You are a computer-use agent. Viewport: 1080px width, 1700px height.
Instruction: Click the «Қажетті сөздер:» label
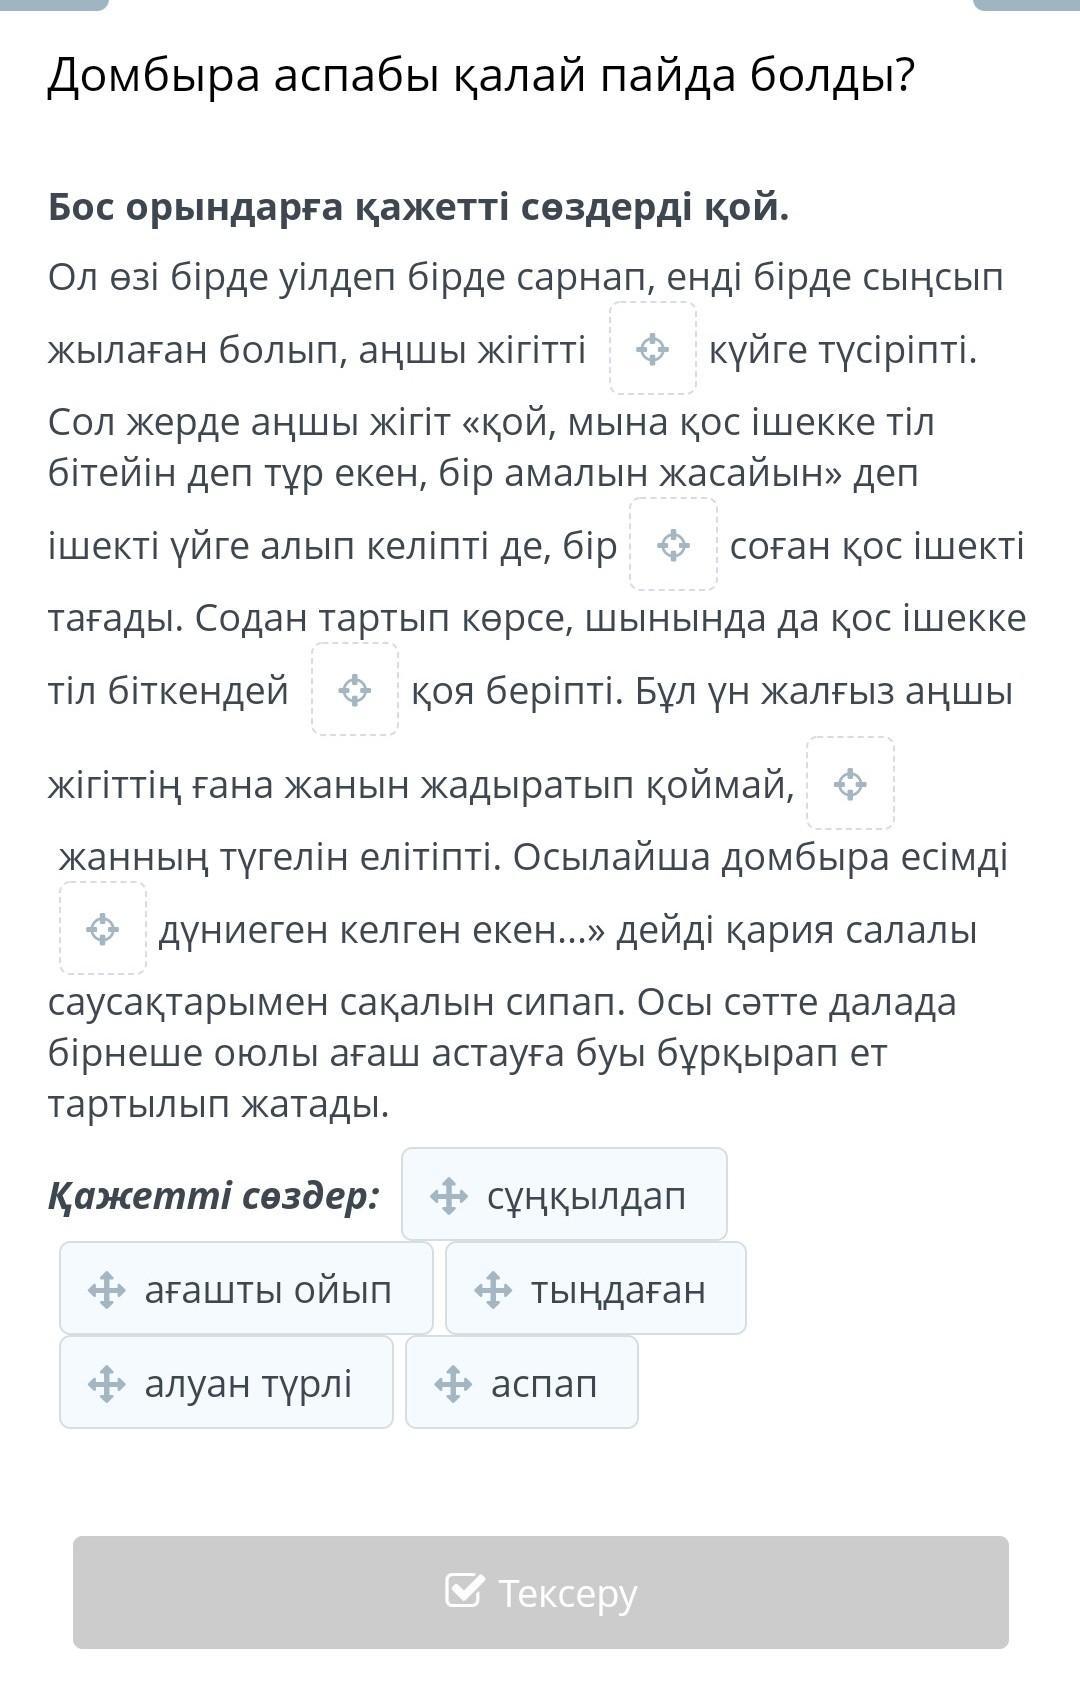[214, 1196]
